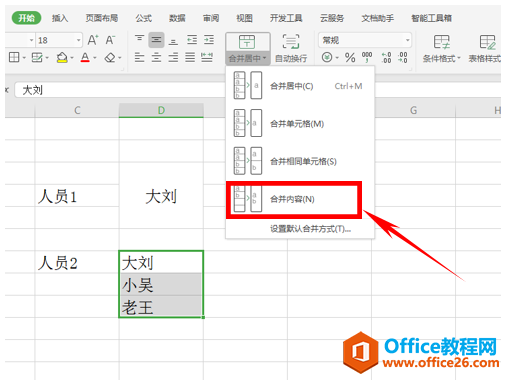Click the fill color bucket icon
Viewport: 506px width, 380px height.
(x=62, y=58)
